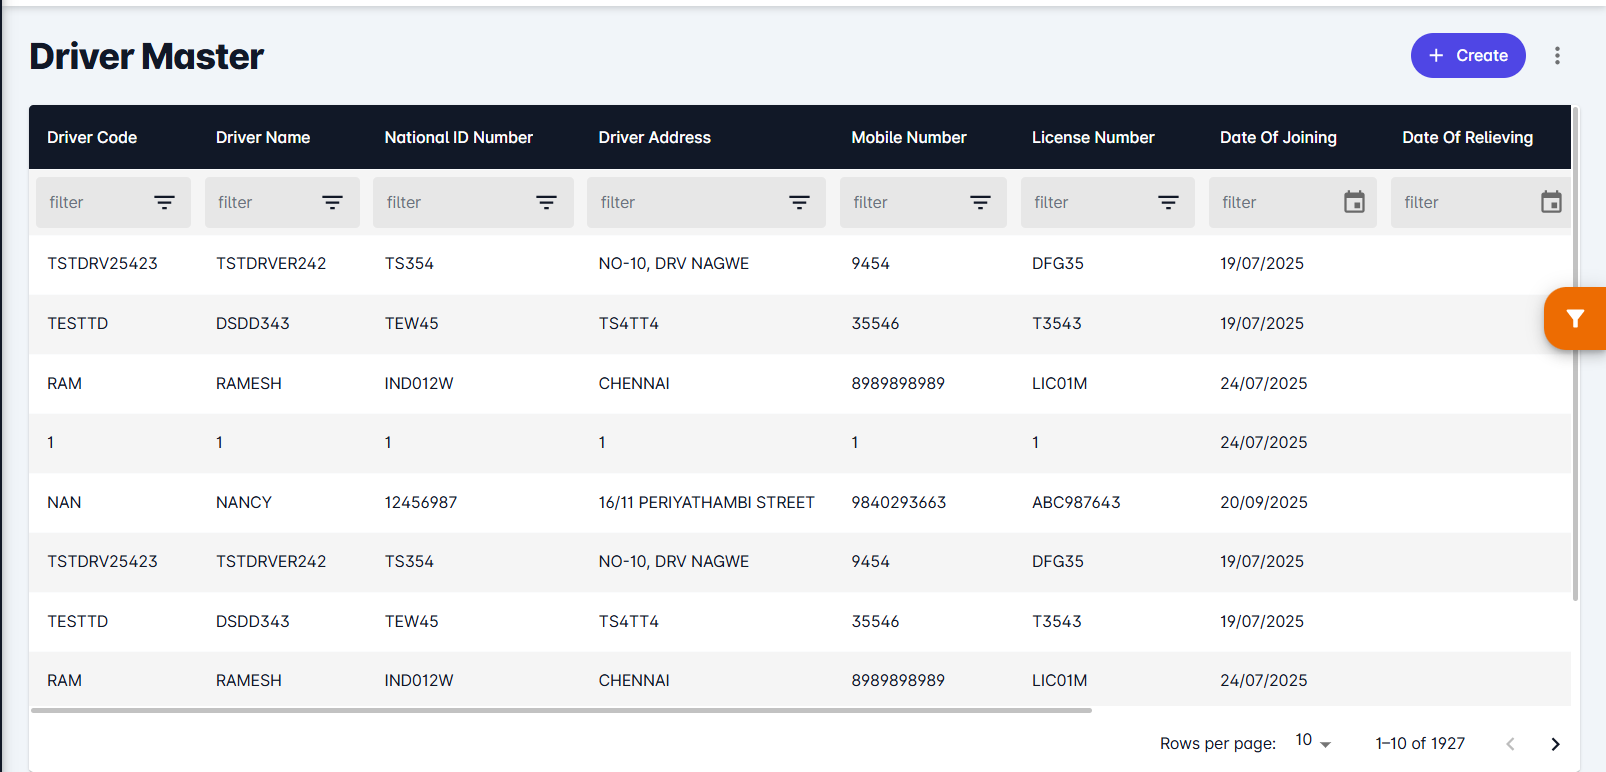The height and width of the screenshot is (772, 1606).
Task: Select joining date 20/09/2025
Action: pos(1264,502)
